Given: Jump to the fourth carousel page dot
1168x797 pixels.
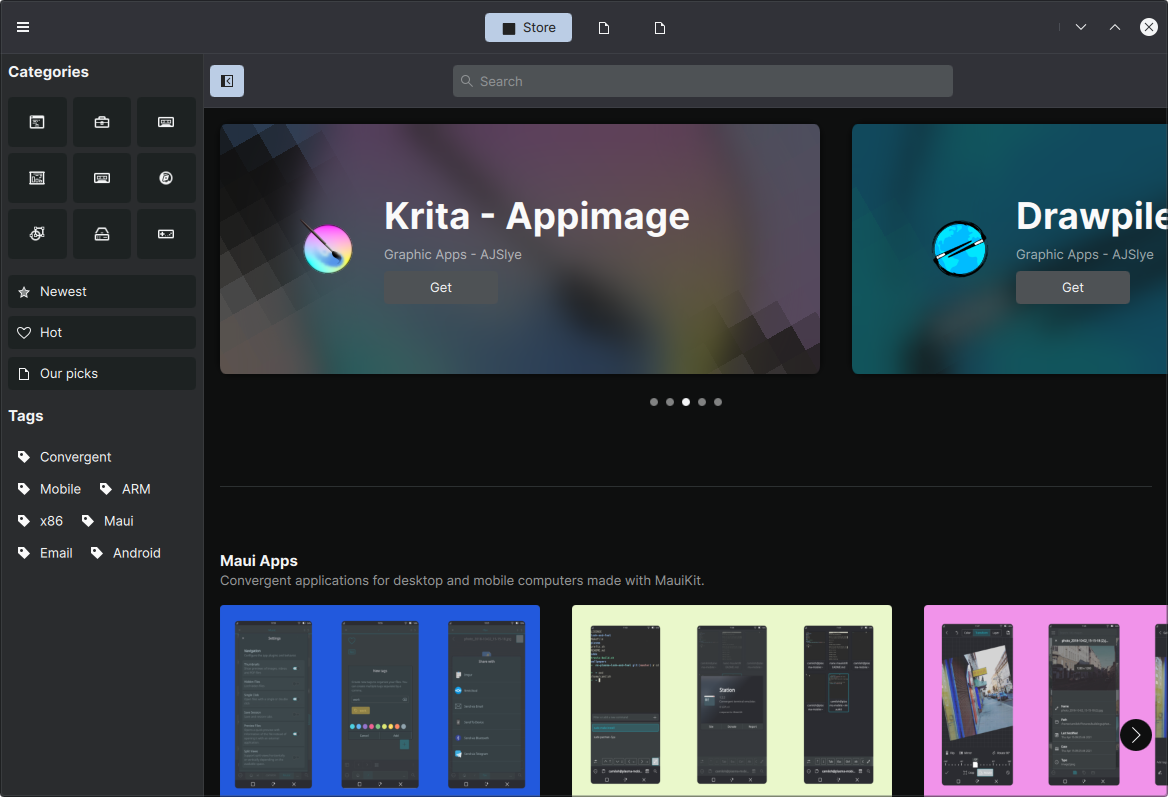Looking at the screenshot, I should tap(702, 402).
